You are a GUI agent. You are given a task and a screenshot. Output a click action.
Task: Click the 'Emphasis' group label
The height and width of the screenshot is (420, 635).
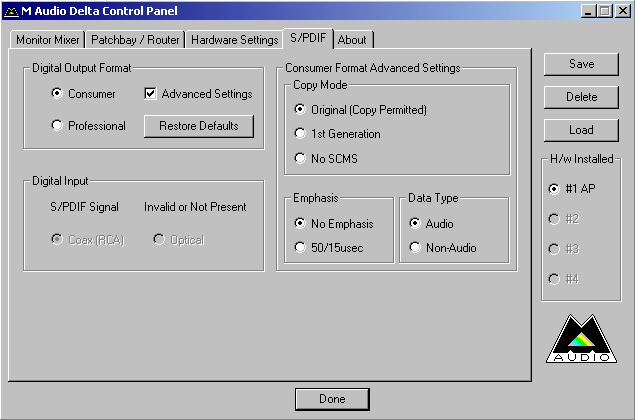click(x=315, y=198)
